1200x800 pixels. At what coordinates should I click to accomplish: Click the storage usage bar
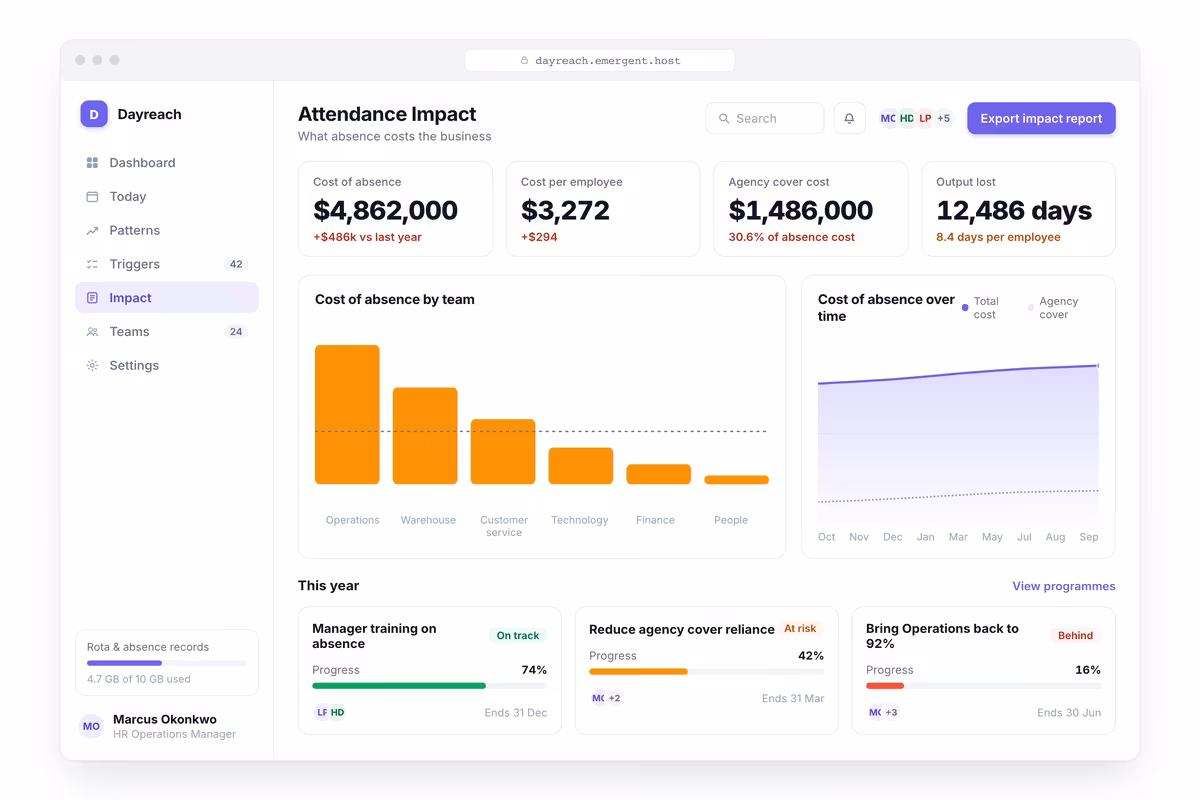click(167, 663)
